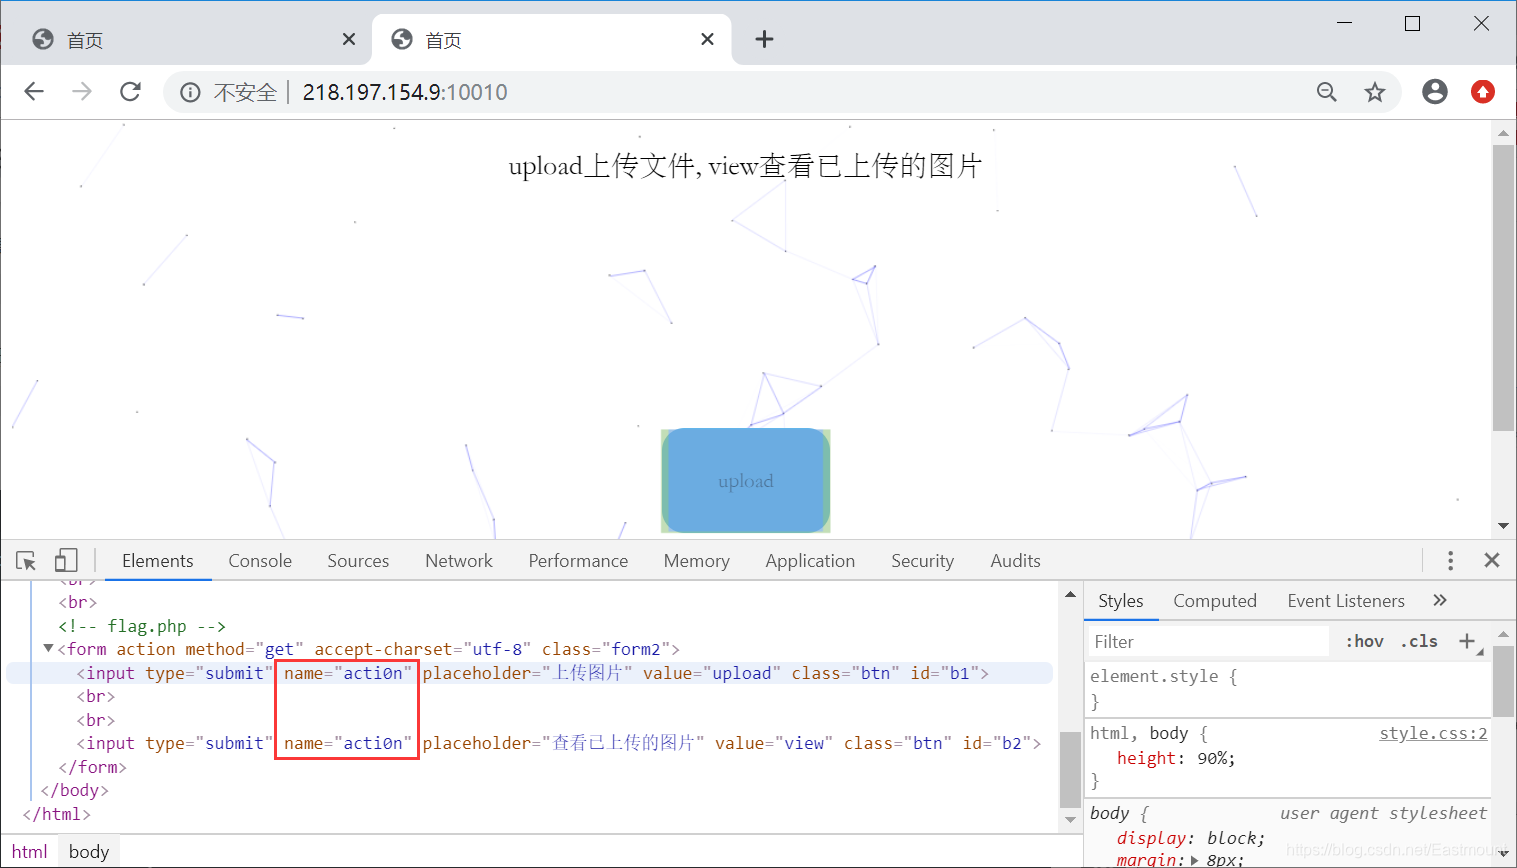Open the Network tab
The height and width of the screenshot is (868, 1517).
point(459,561)
